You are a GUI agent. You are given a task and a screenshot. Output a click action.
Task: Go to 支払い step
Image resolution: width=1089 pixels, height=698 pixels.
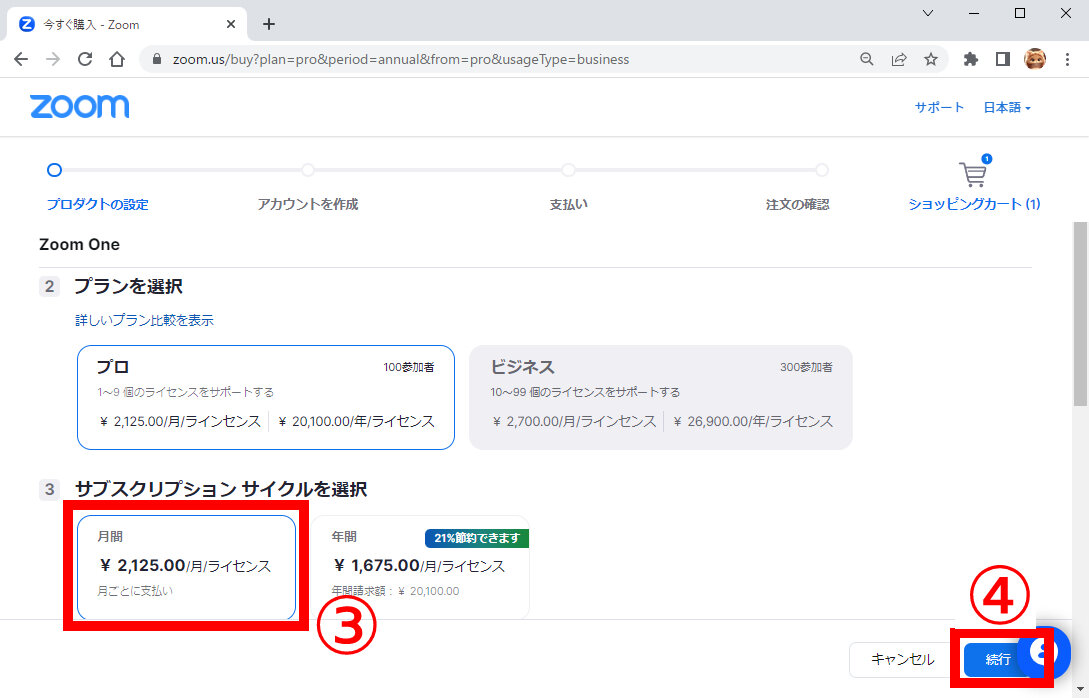click(569, 204)
